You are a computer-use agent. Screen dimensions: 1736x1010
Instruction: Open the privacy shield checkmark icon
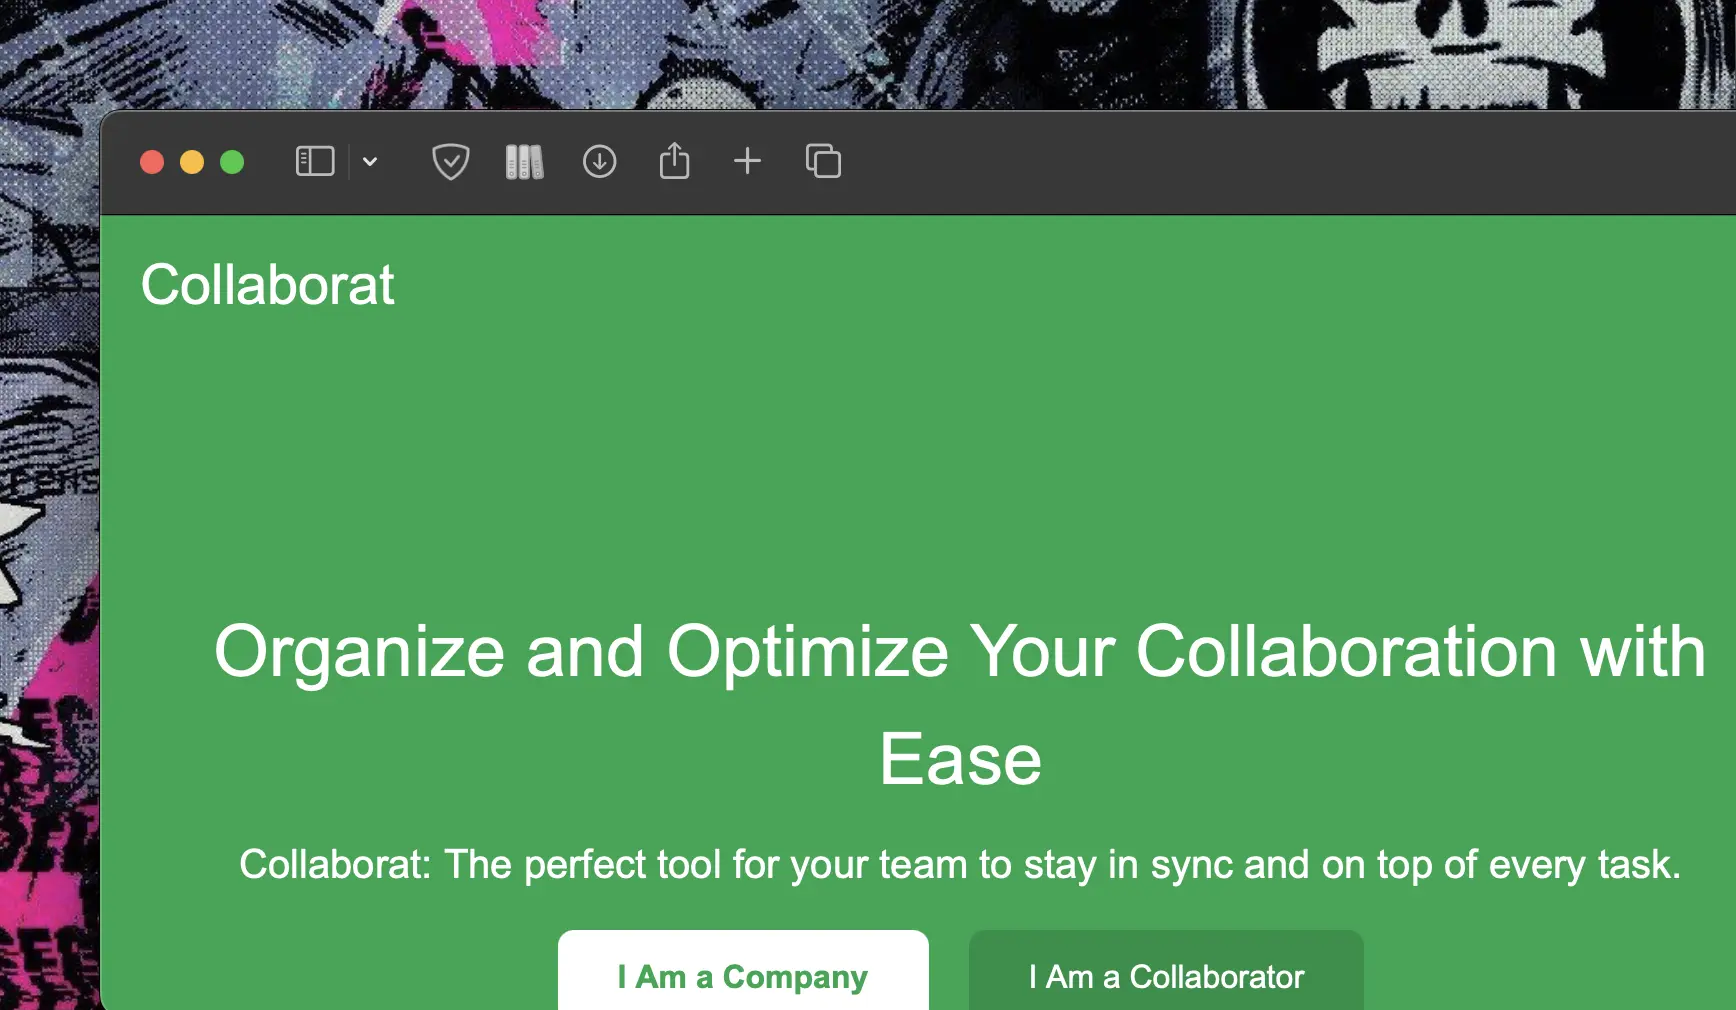[x=450, y=161]
